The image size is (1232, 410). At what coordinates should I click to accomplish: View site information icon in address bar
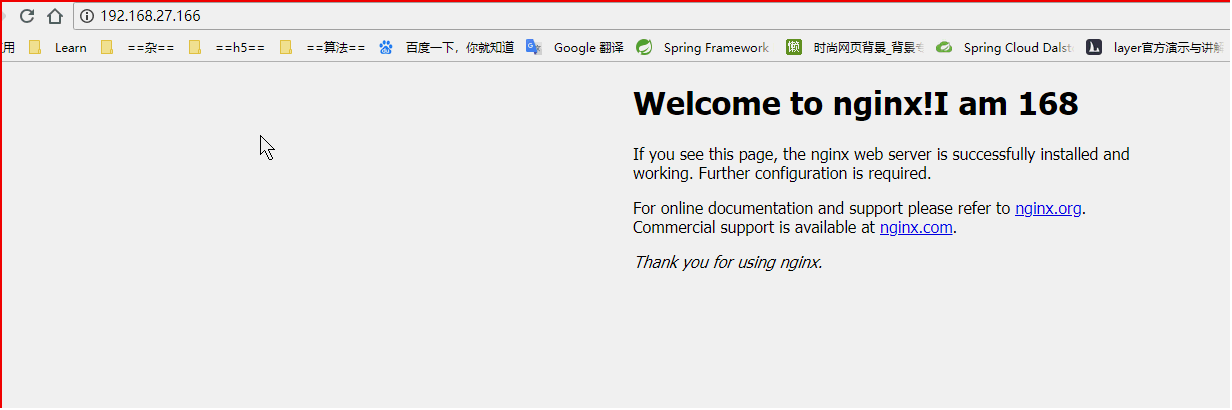(86, 16)
